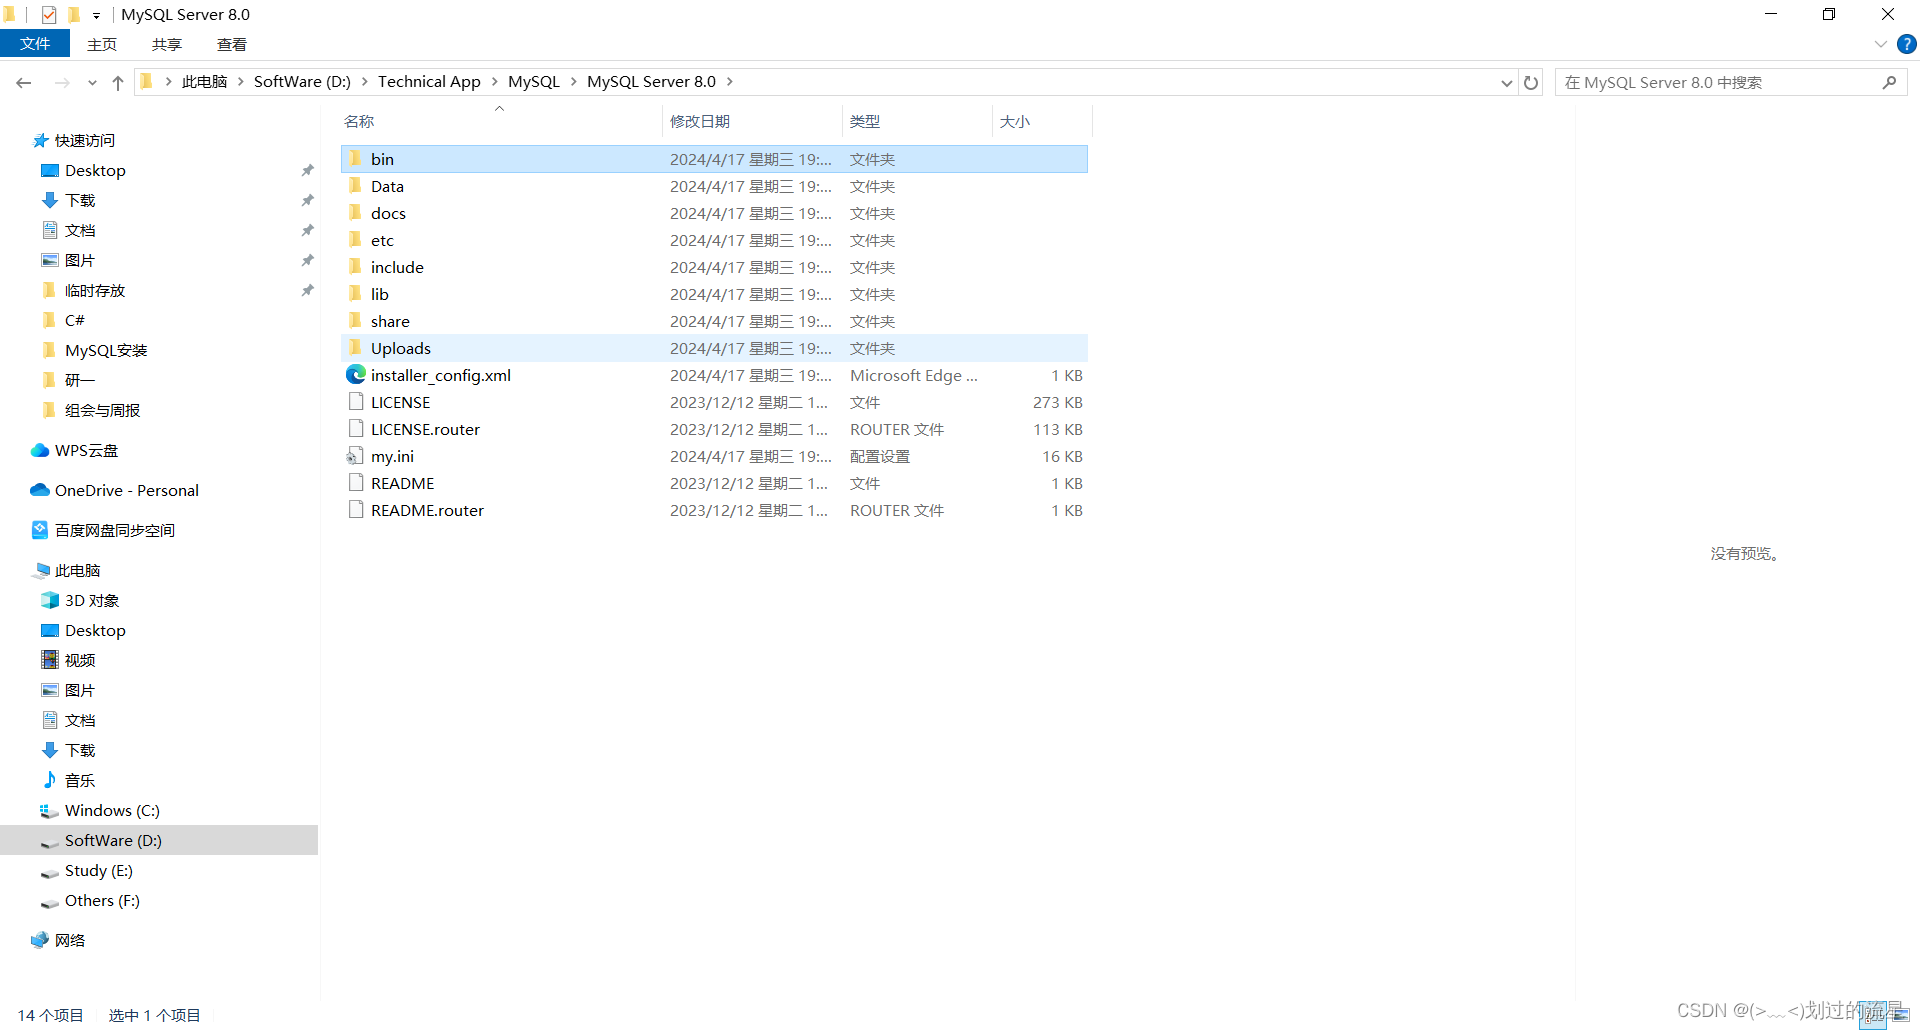1920x1030 pixels.
Task: Select the include folder
Action: [x=714, y=267]
